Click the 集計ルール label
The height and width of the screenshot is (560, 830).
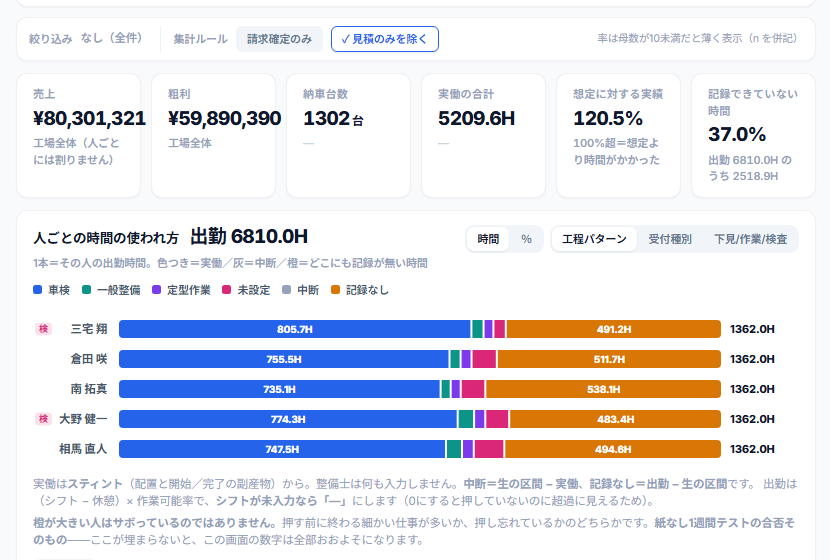(200, 39)
